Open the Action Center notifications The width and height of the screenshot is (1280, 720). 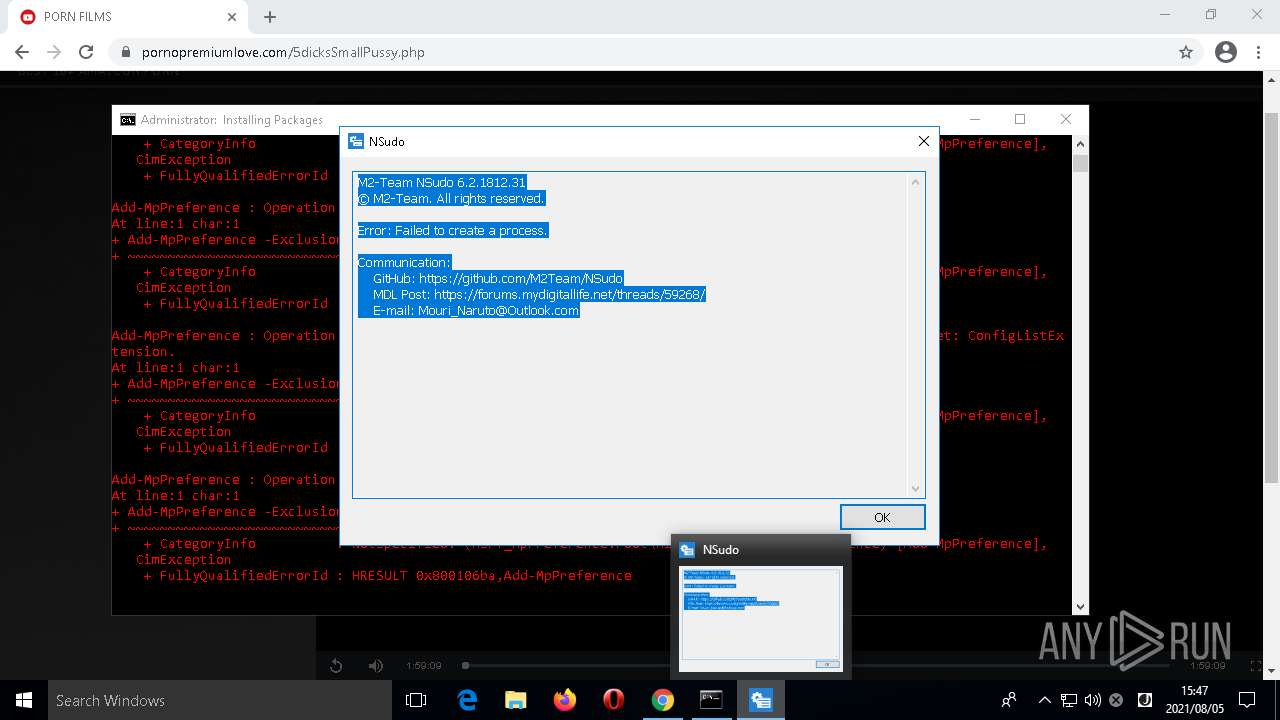(1247, 700)
